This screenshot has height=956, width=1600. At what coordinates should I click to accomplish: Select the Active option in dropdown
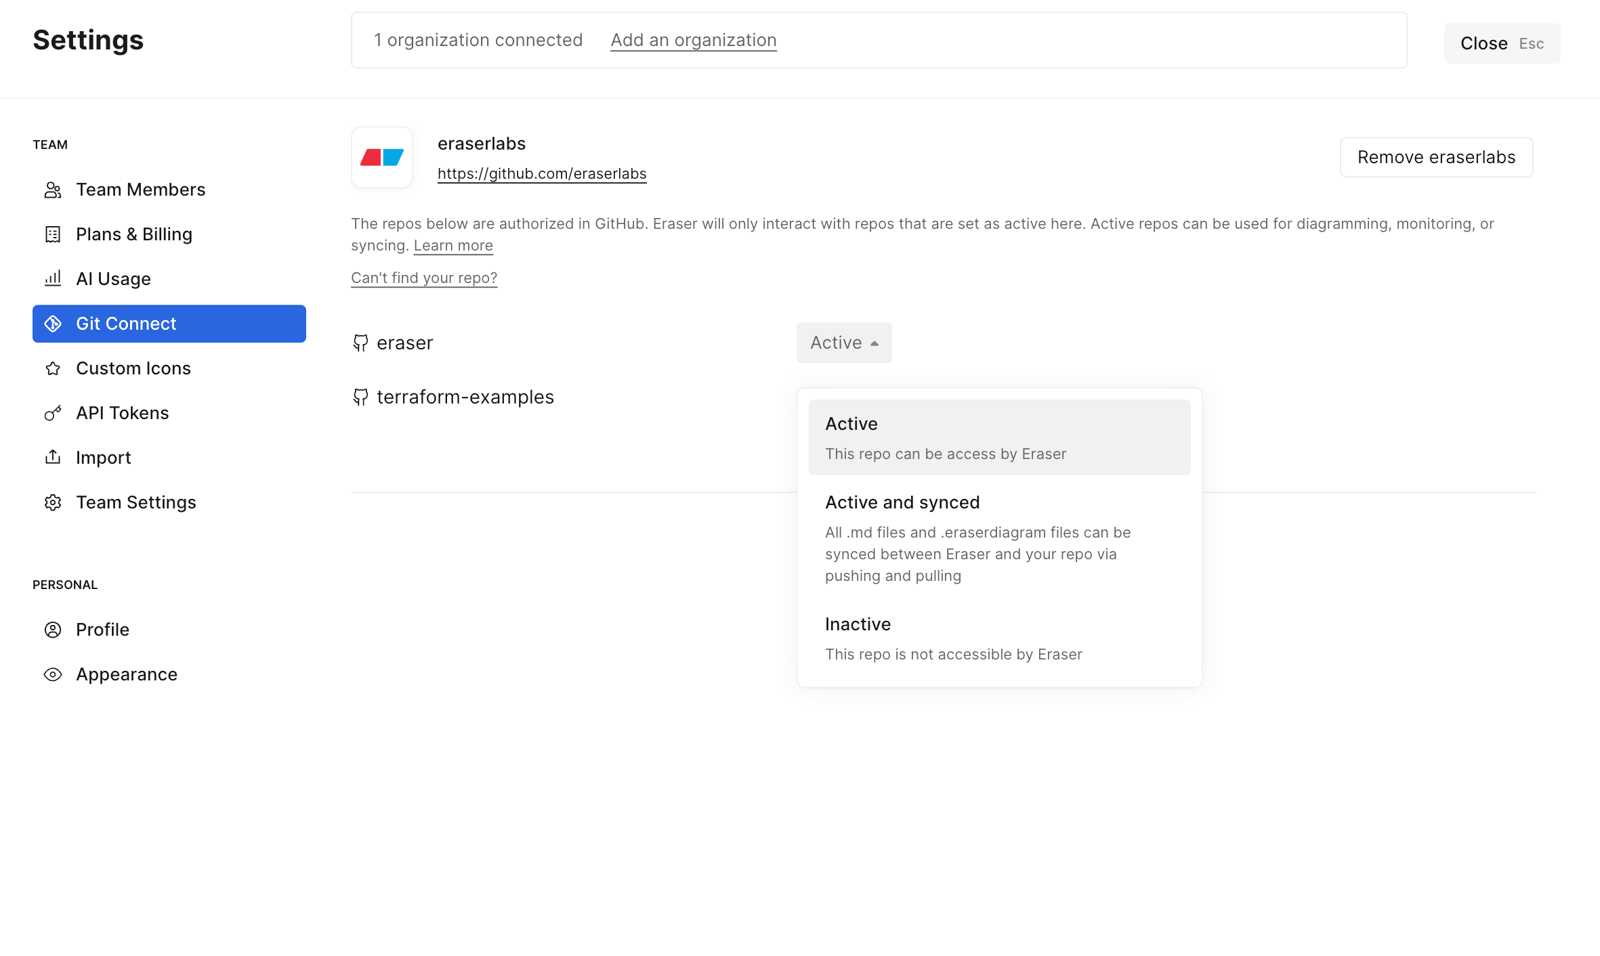(999, 437)
